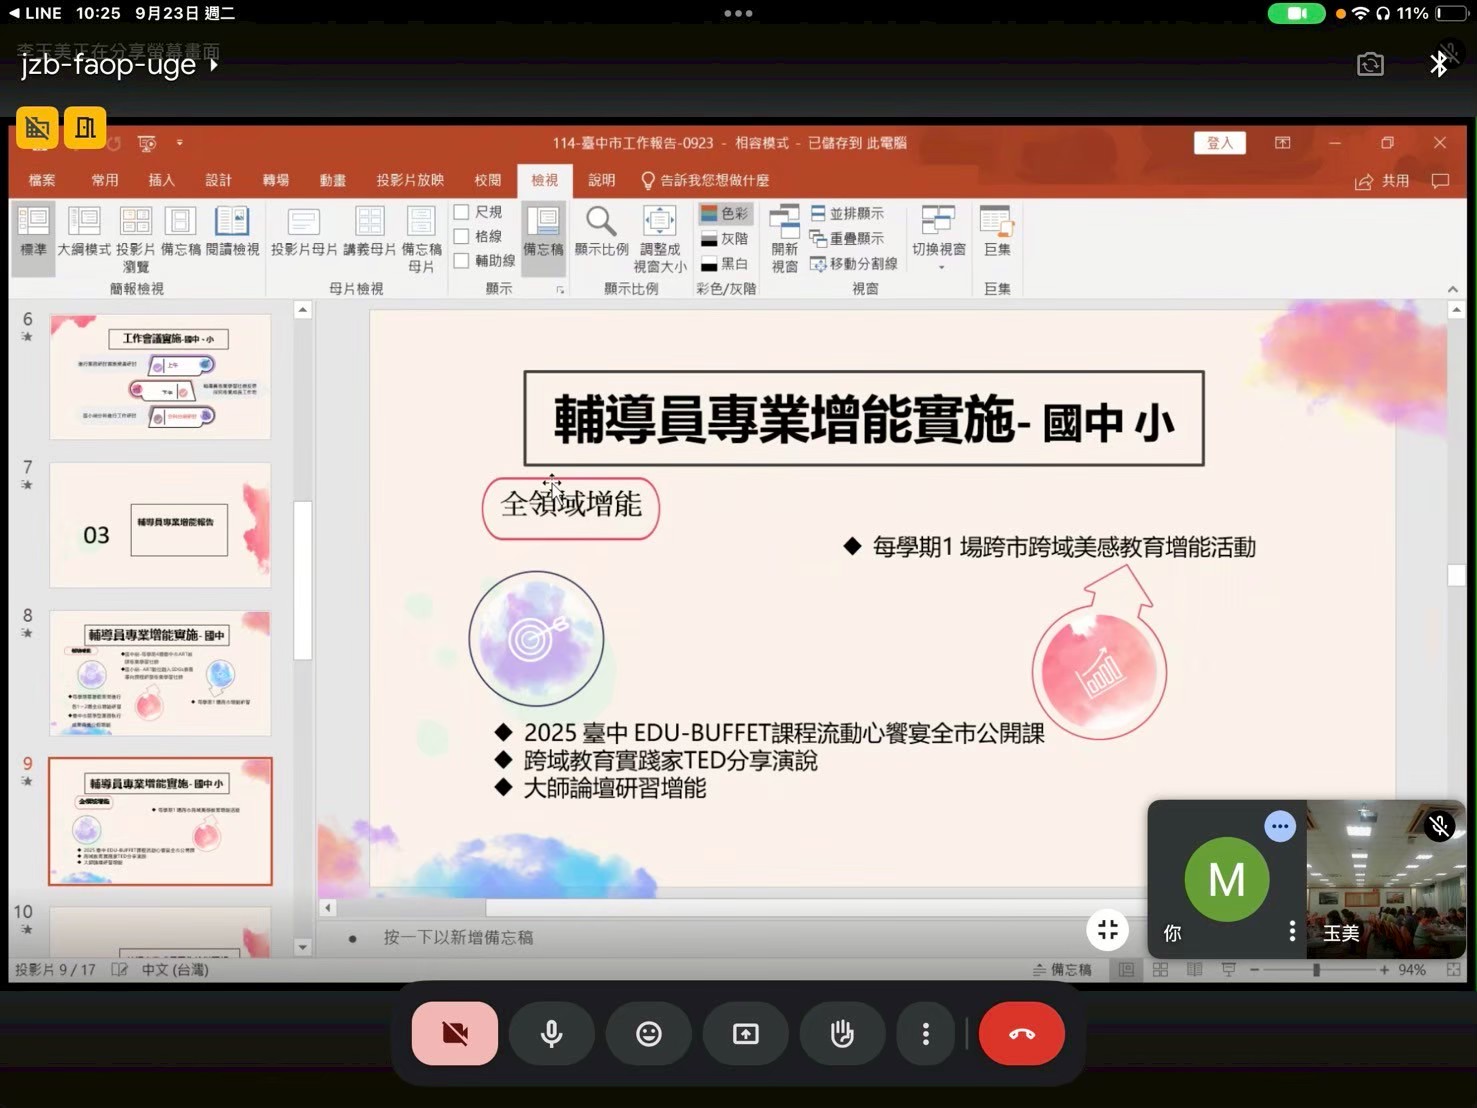Enable the 尺規 ruler checkbox
Viewport: 1477px width, 1108px height.
[x=462, y=212]
